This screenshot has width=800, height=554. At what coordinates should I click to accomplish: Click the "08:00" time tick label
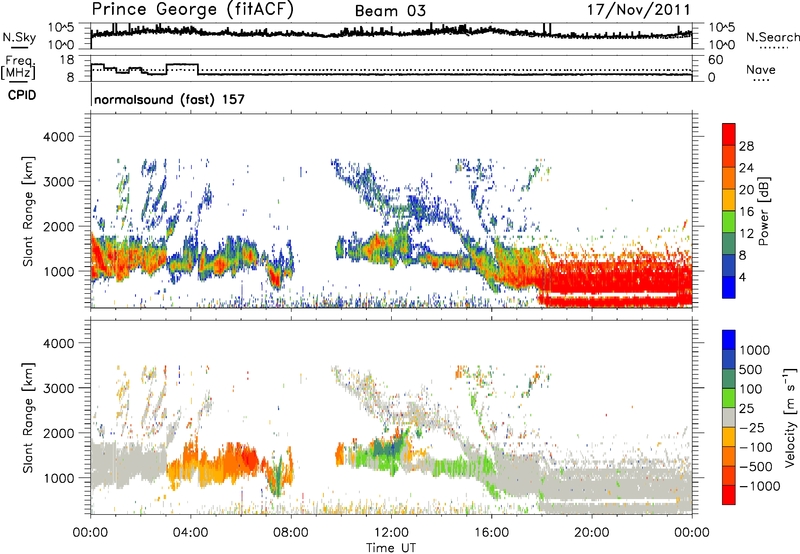coord(291,533)
